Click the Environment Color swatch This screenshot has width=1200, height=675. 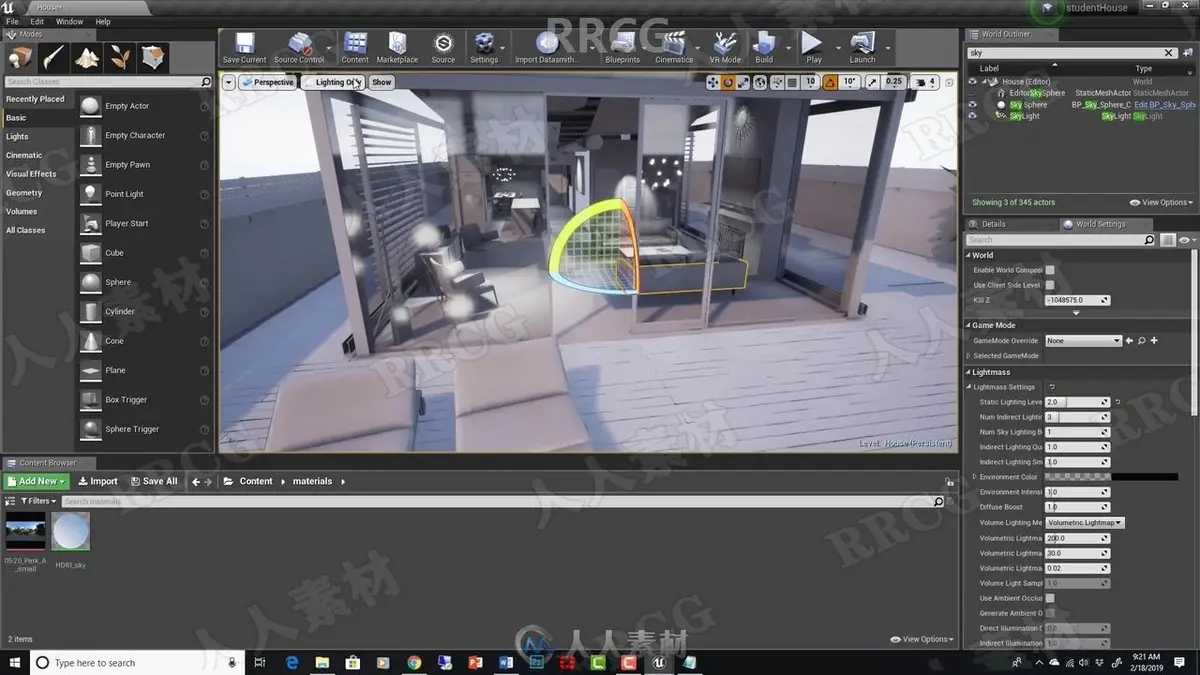click(x=1112, y=477)
